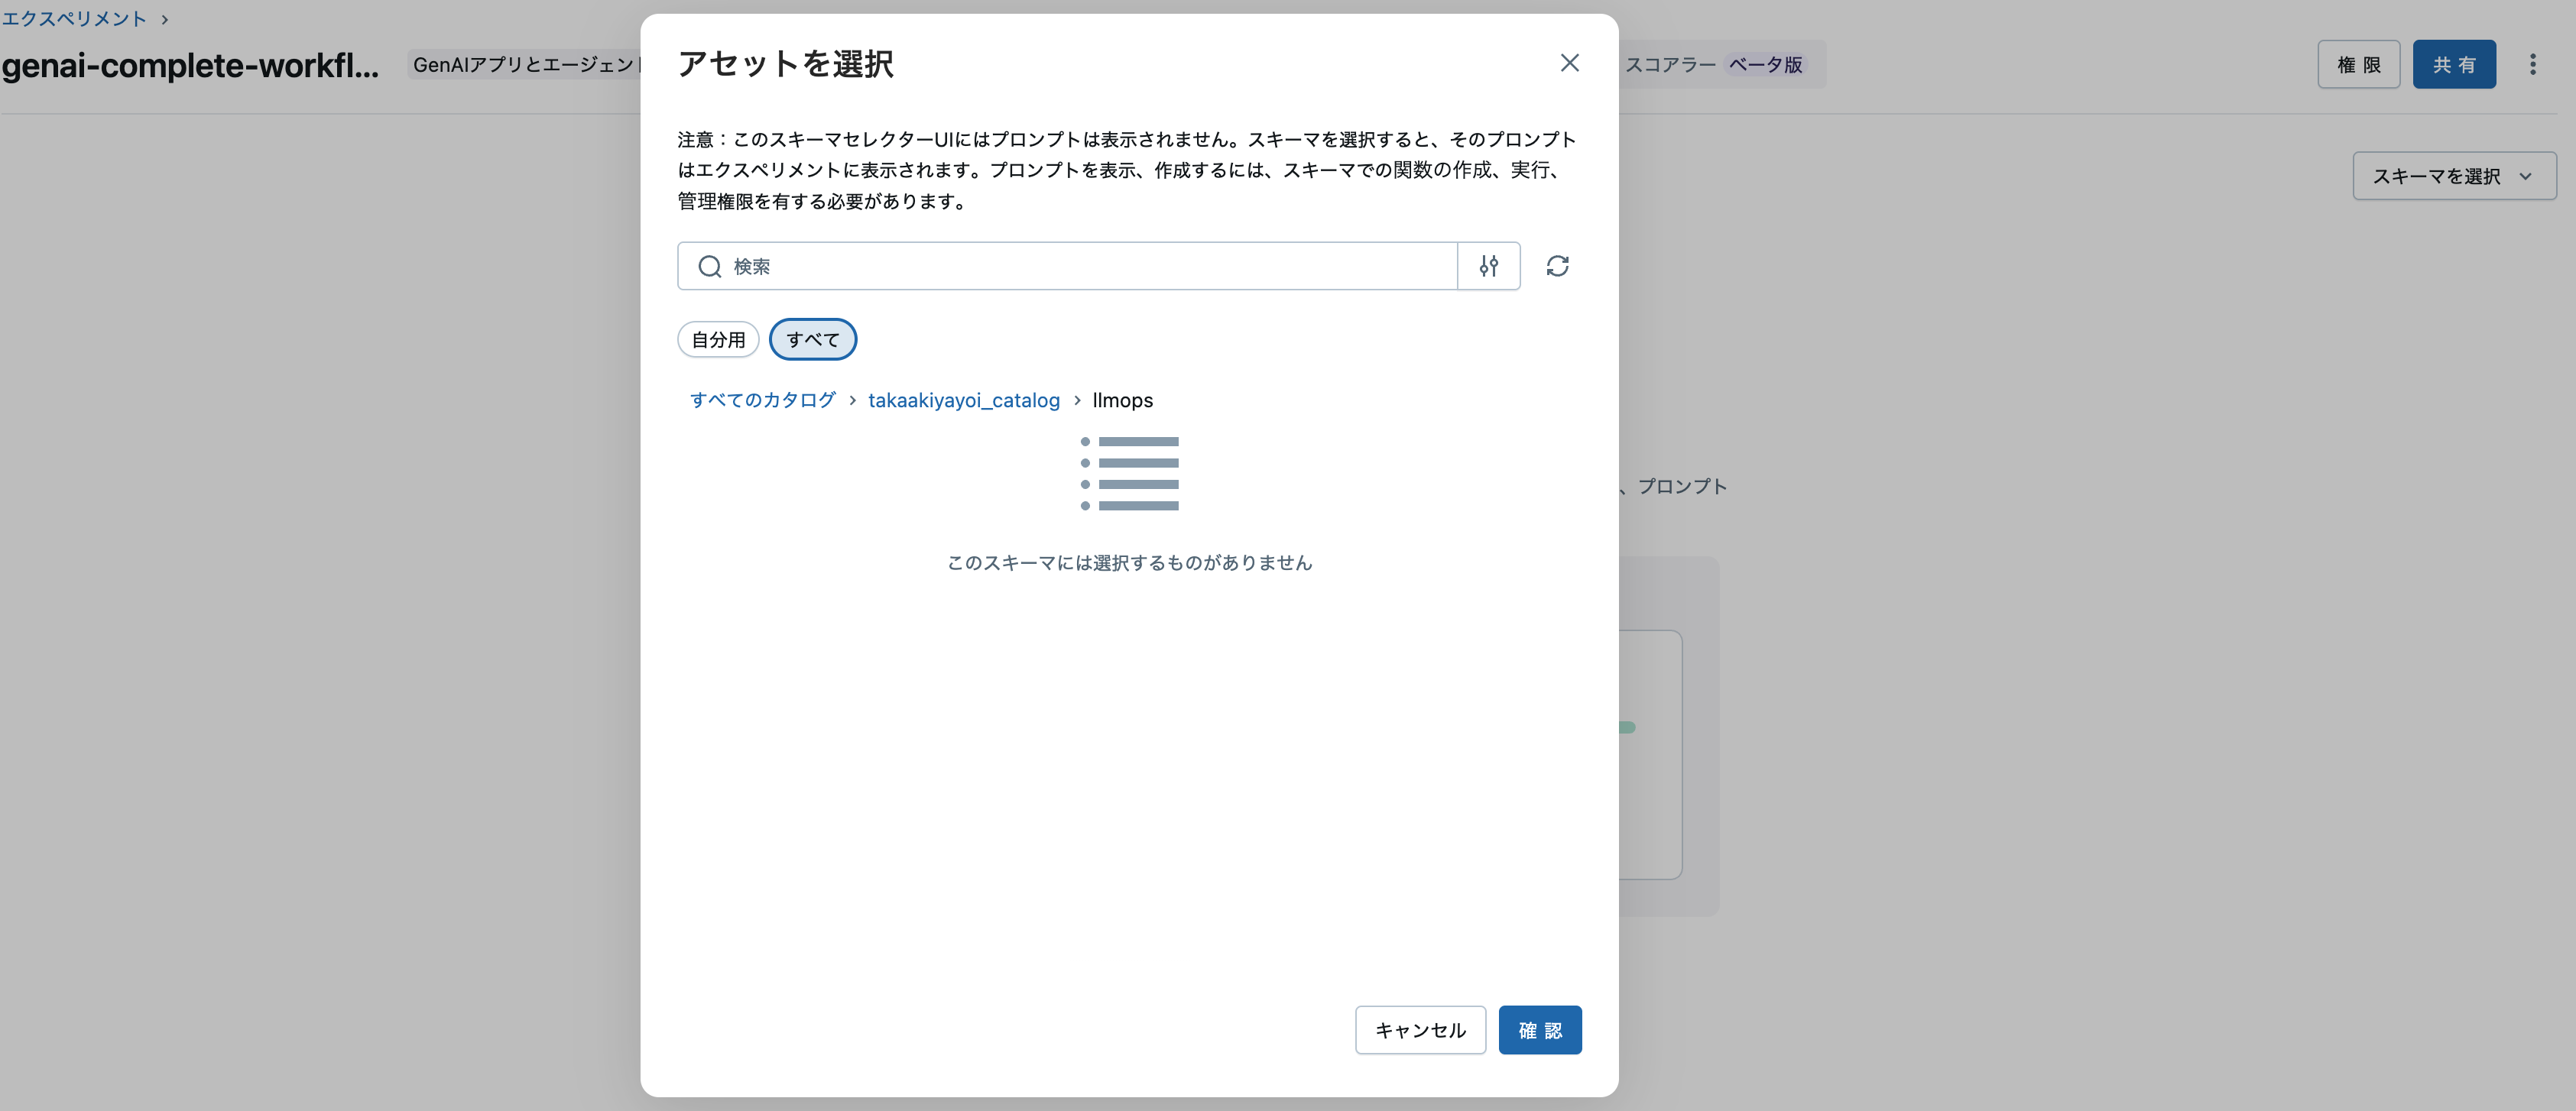Go to エクスペリメント via the breadcrumb
2576x1111 pixels.
[x=73, y=18]
